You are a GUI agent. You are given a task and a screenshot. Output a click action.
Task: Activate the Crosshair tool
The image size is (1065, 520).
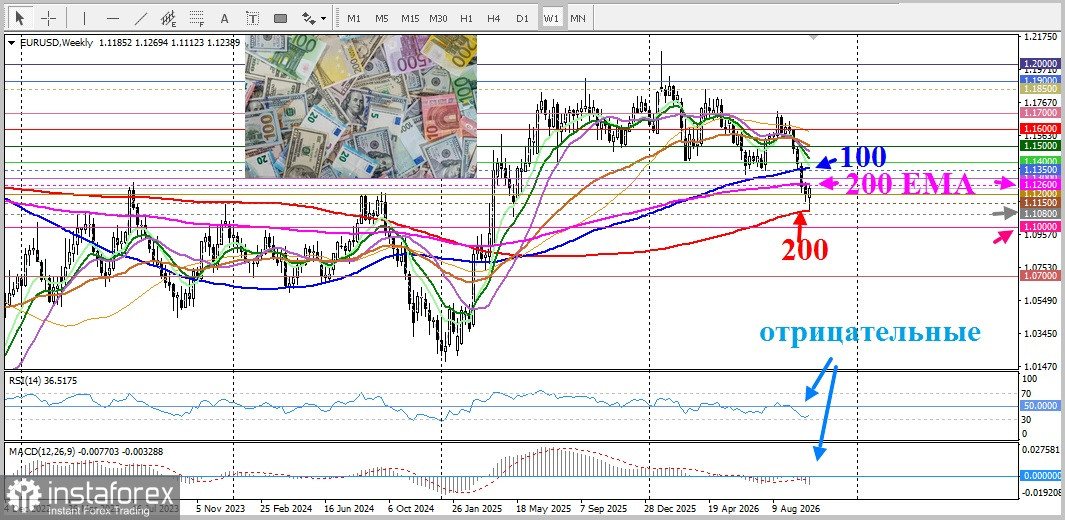pyautogui.click(x=49, y=18)
